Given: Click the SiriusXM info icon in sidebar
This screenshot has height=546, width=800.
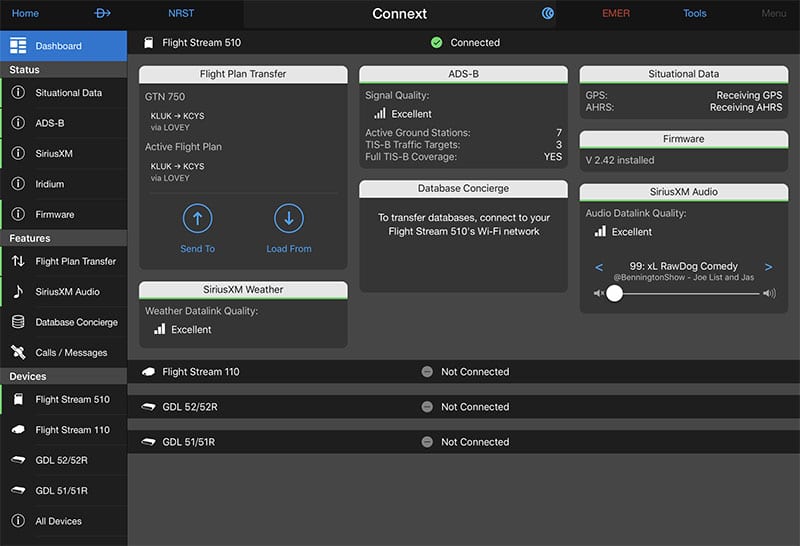Looking at the screenshot, I should tap(18, 153).
